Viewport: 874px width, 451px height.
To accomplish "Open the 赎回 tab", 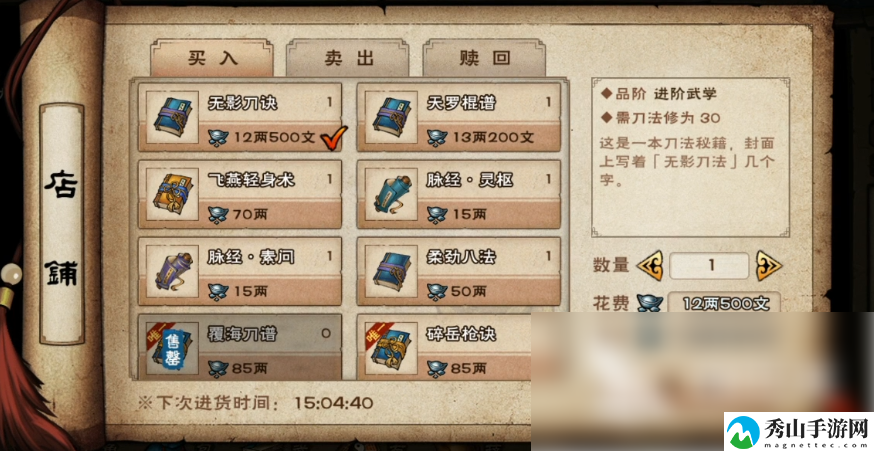I will coord(484,59).
